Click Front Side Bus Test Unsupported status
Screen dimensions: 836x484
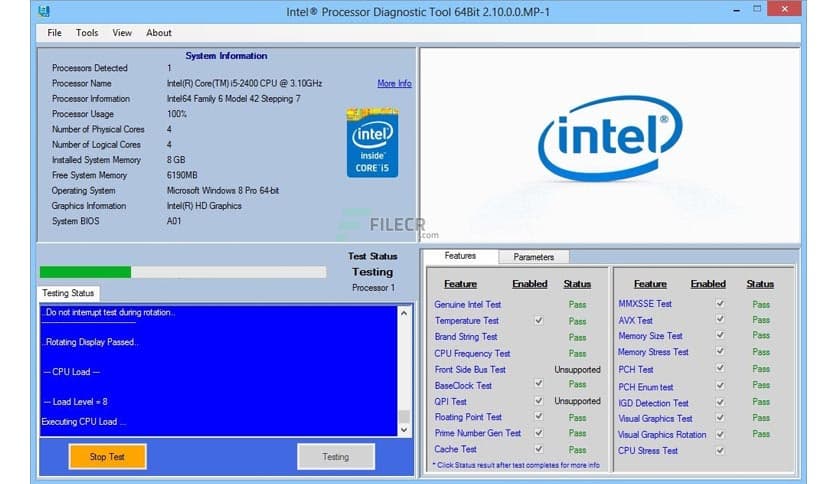point(577,369)
